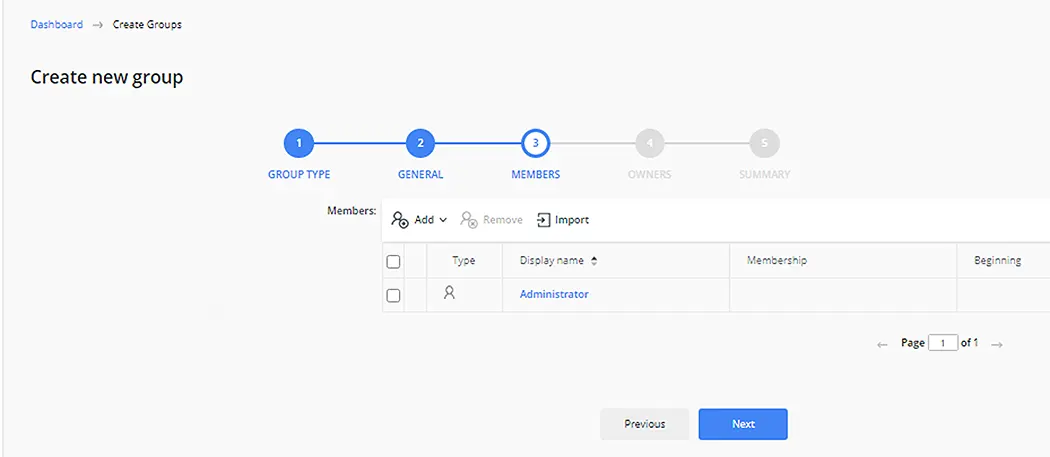The height and width of the screenshot is (457, 1050).
Task: Click the Import icon
Action: coord(544,220)
